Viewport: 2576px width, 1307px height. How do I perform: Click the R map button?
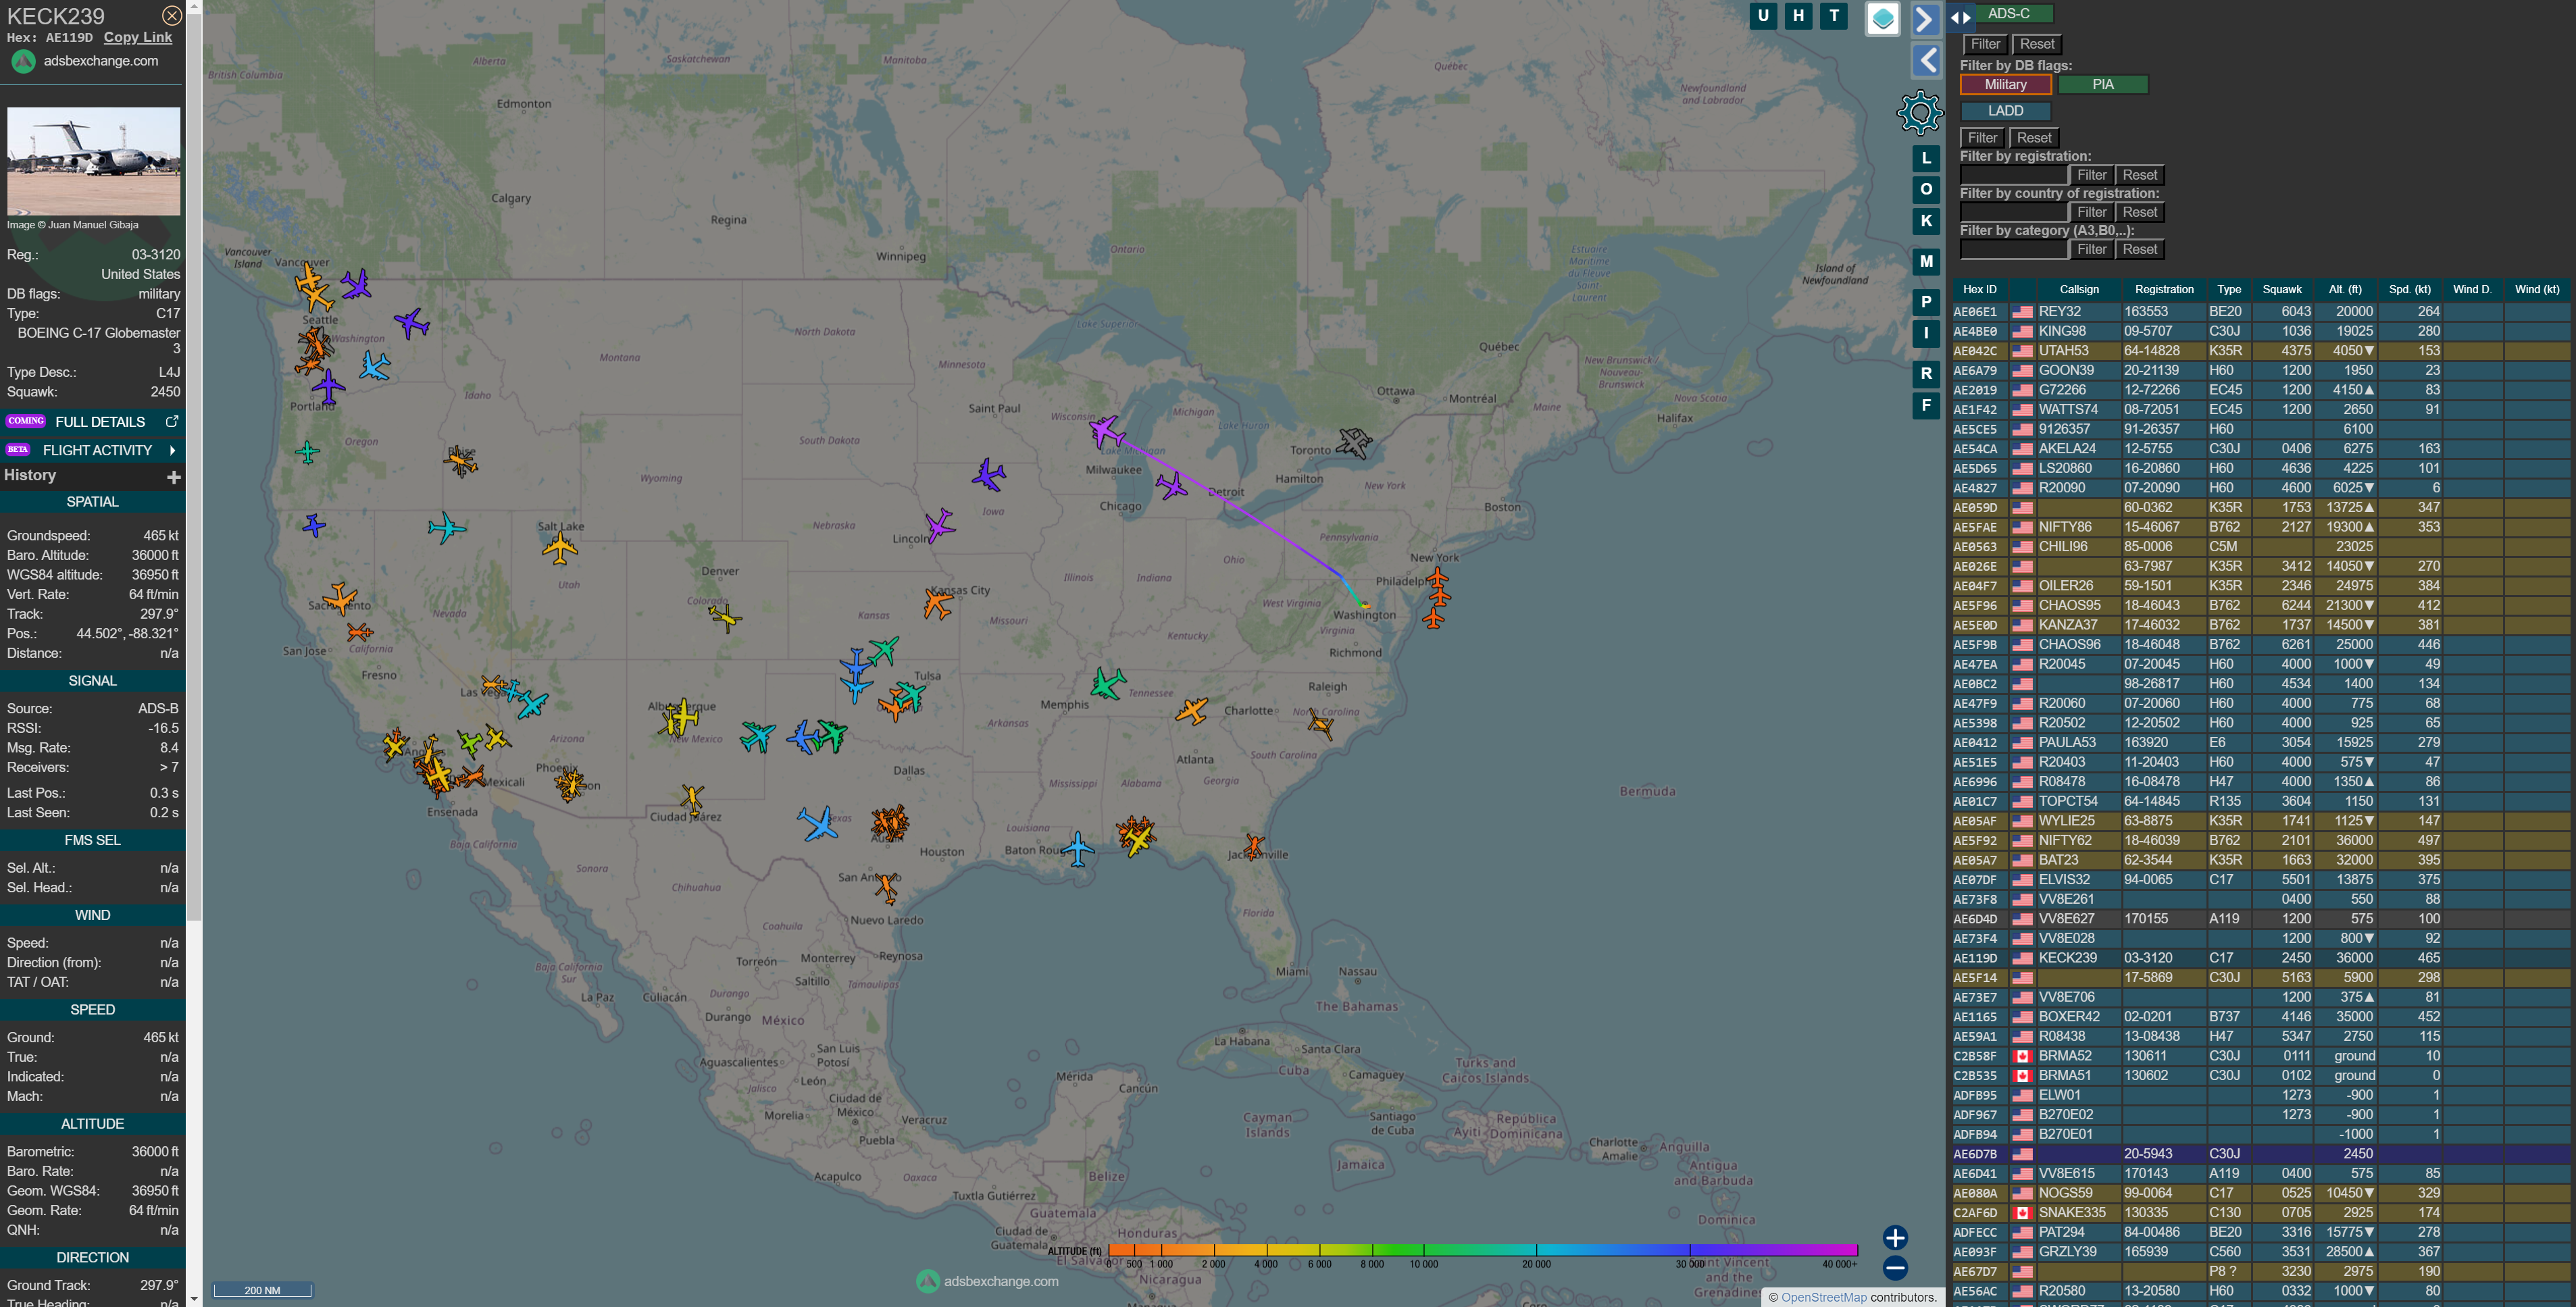click(x=1926, y=374)
